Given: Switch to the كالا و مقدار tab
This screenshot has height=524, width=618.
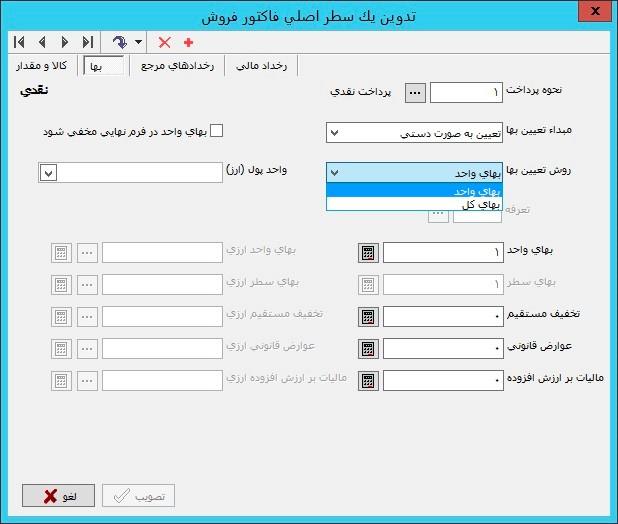Looking at the screenshot, I should 39,66.
